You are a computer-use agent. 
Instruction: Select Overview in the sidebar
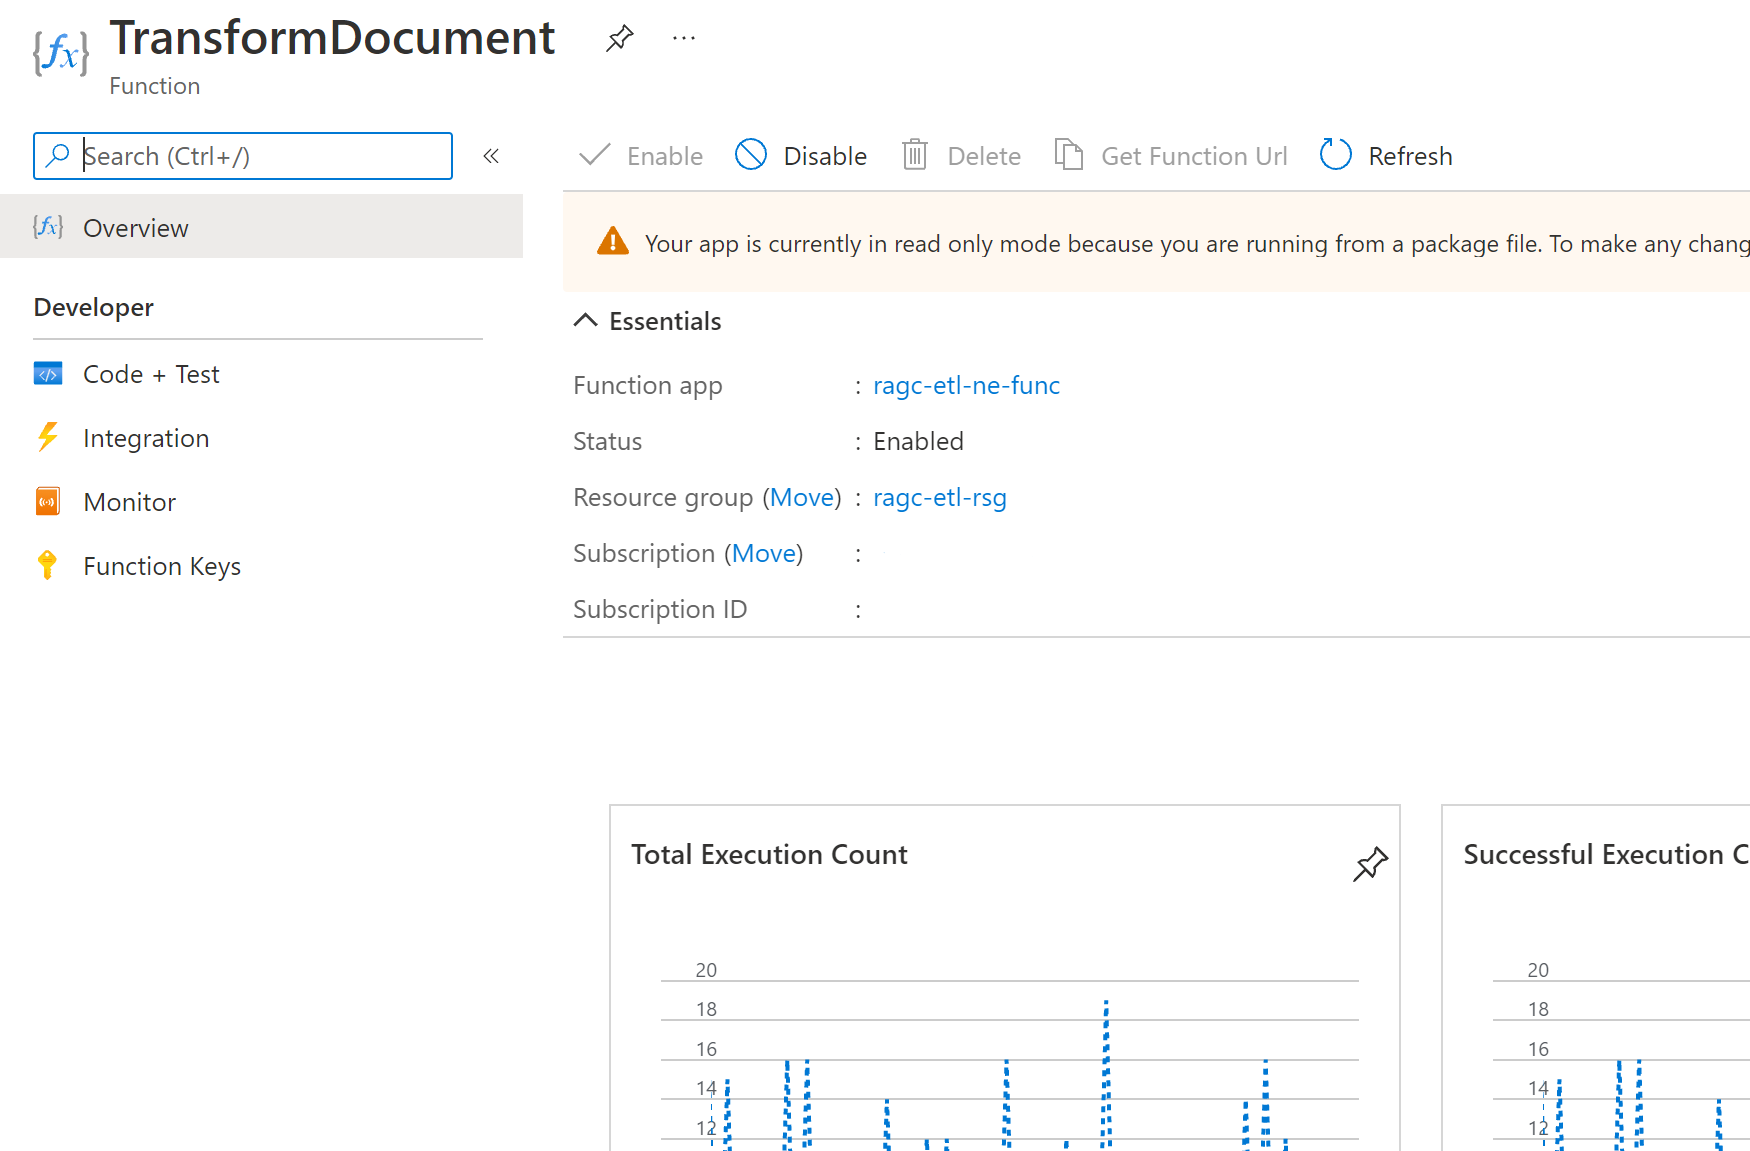coord(136,228)
